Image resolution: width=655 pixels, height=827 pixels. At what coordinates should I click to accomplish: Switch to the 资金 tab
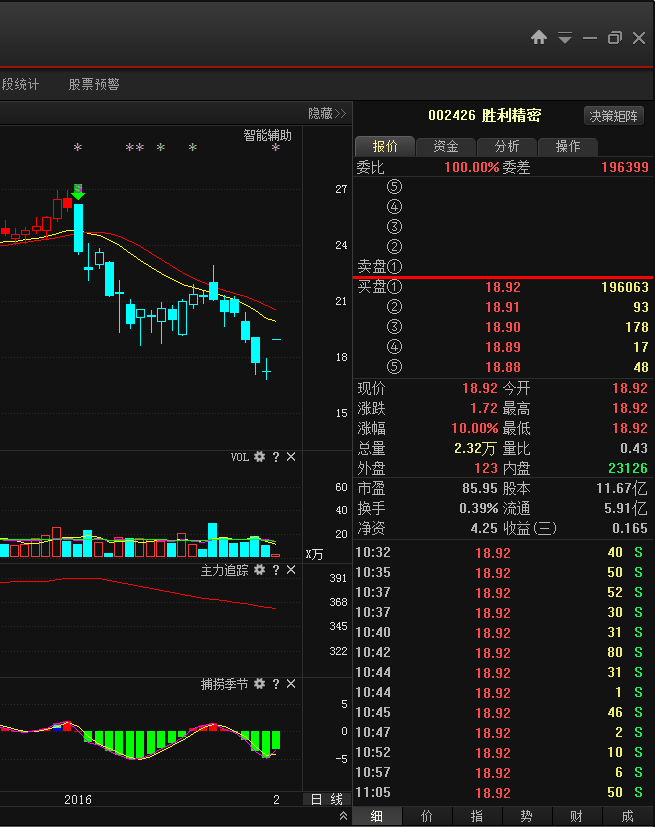tap(446, 147)
